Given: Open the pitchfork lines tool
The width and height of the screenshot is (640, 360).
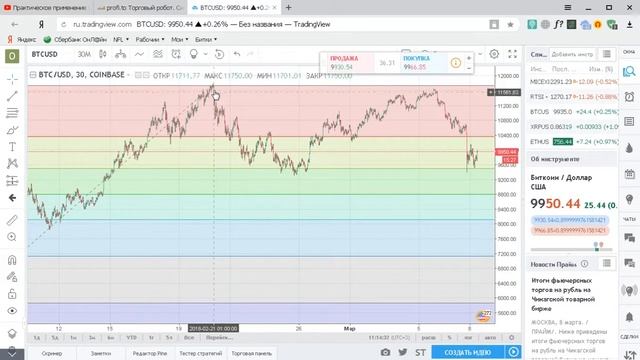Looking at the screenshot, I should coord(12,113).
